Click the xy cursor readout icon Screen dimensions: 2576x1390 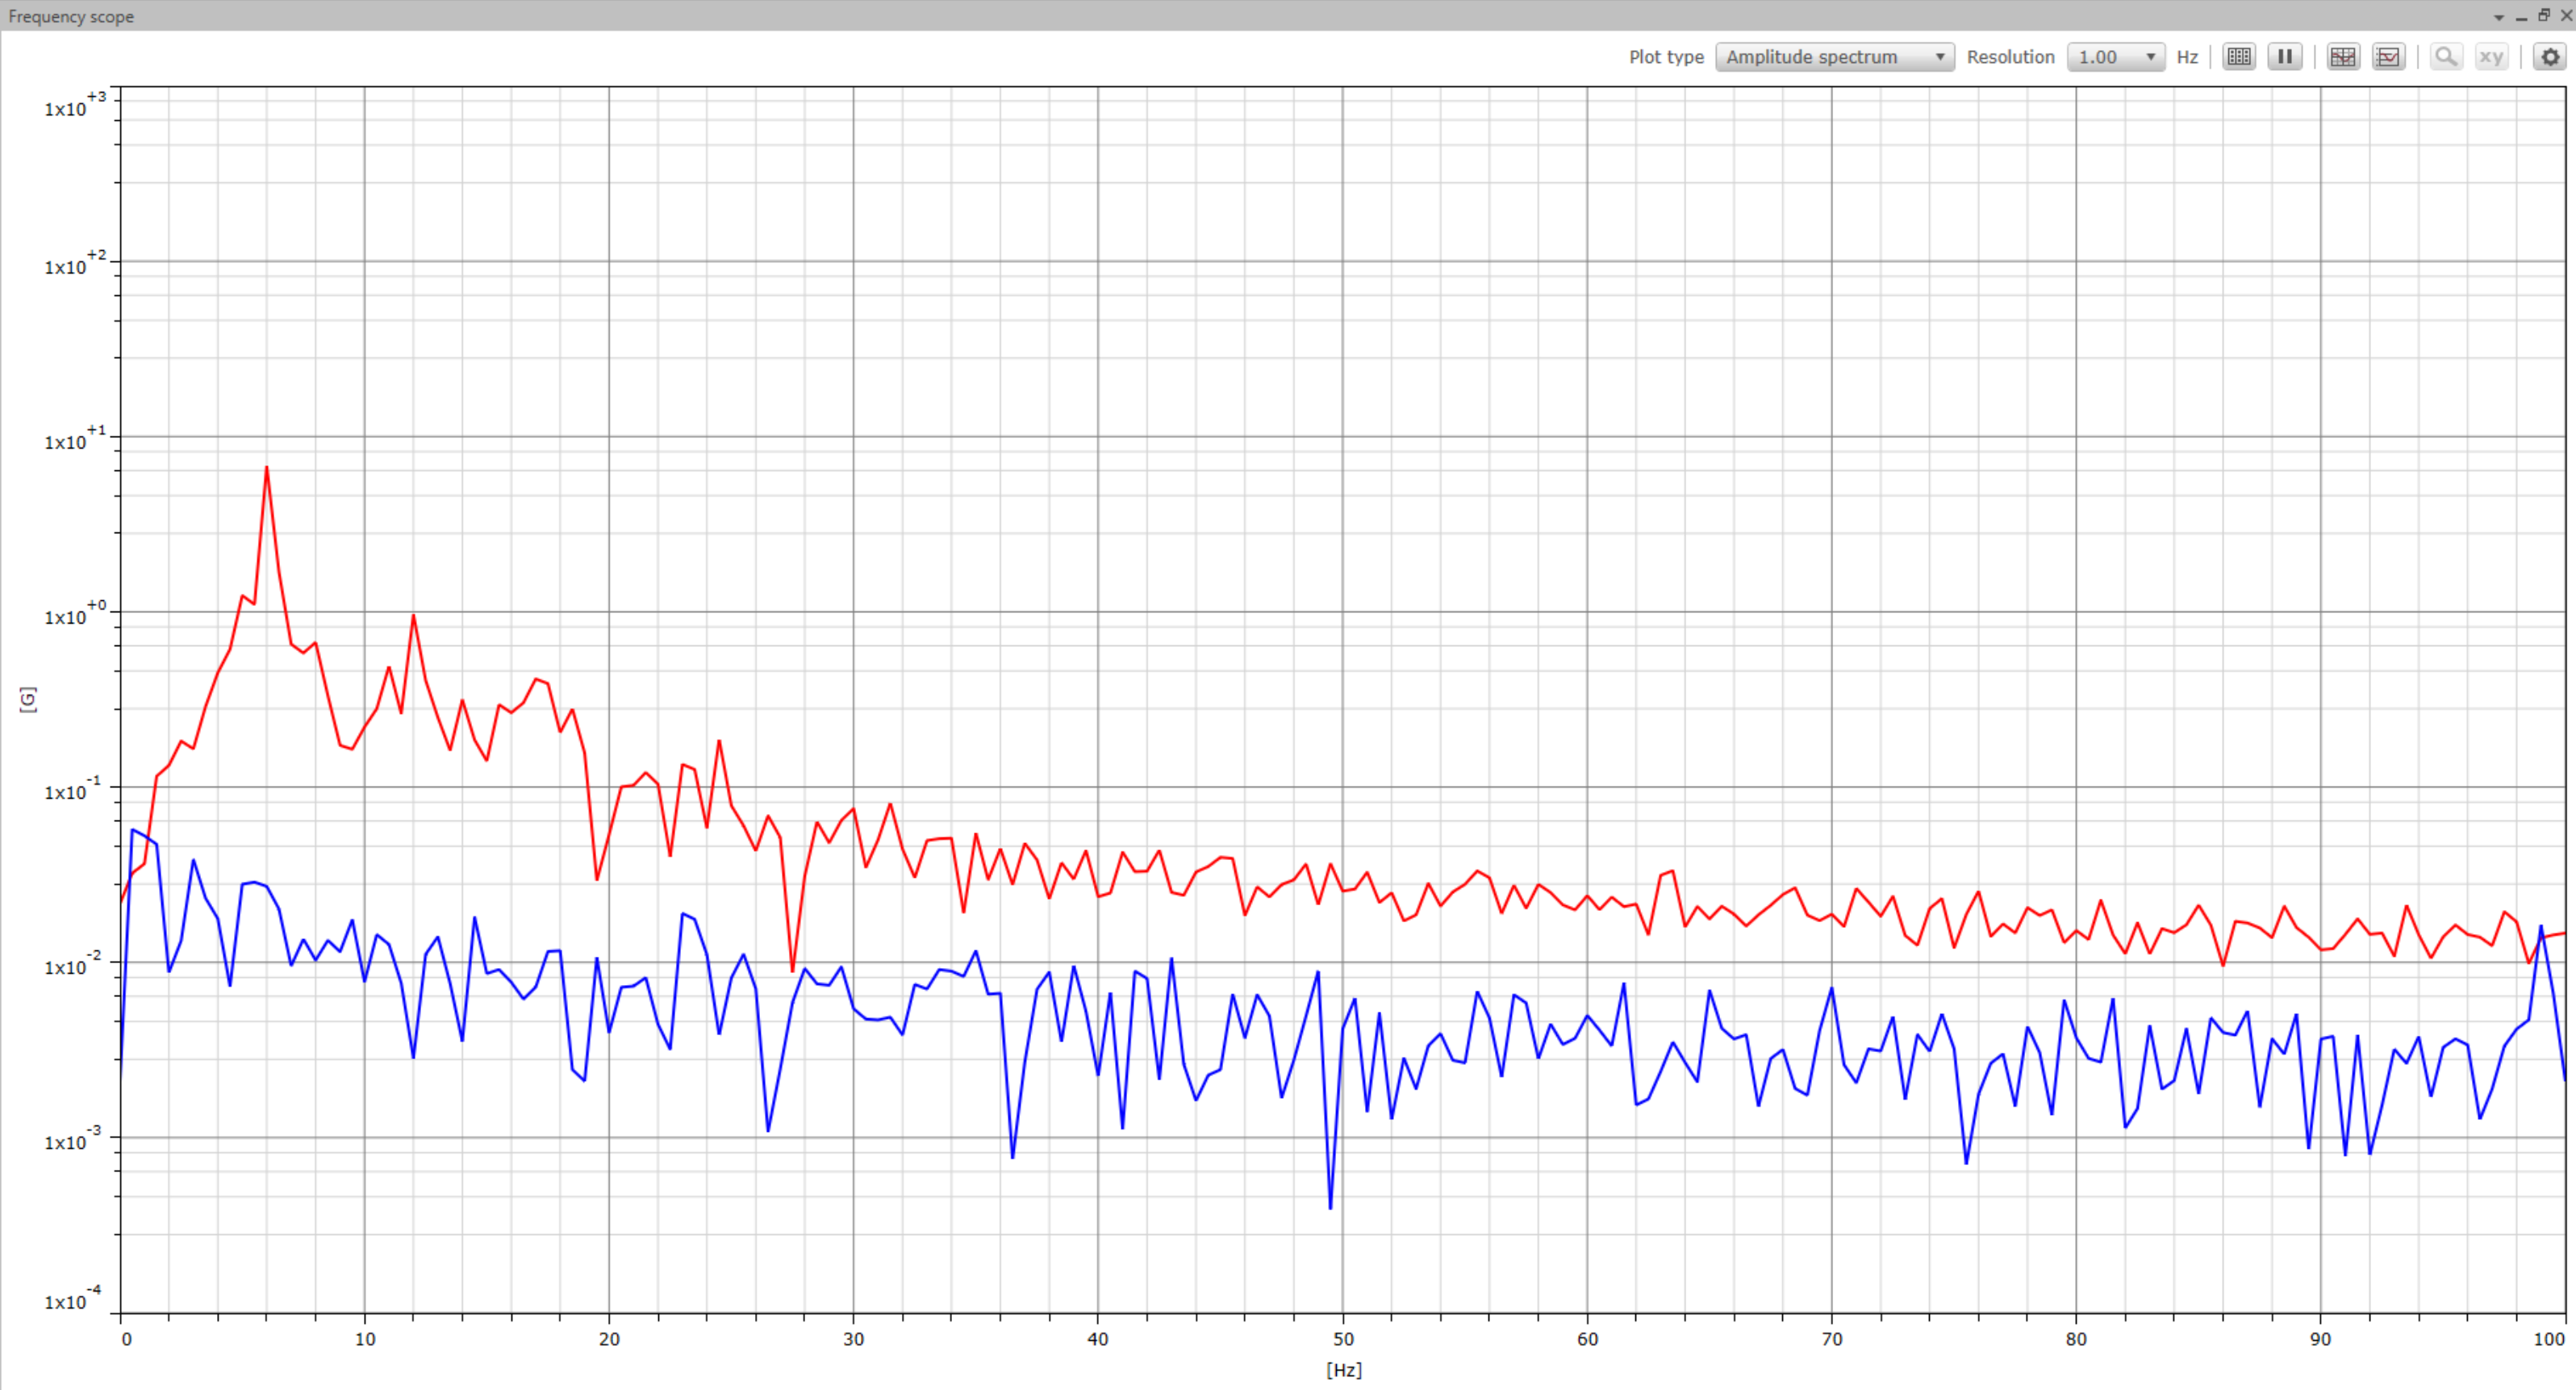point(2491,57)
